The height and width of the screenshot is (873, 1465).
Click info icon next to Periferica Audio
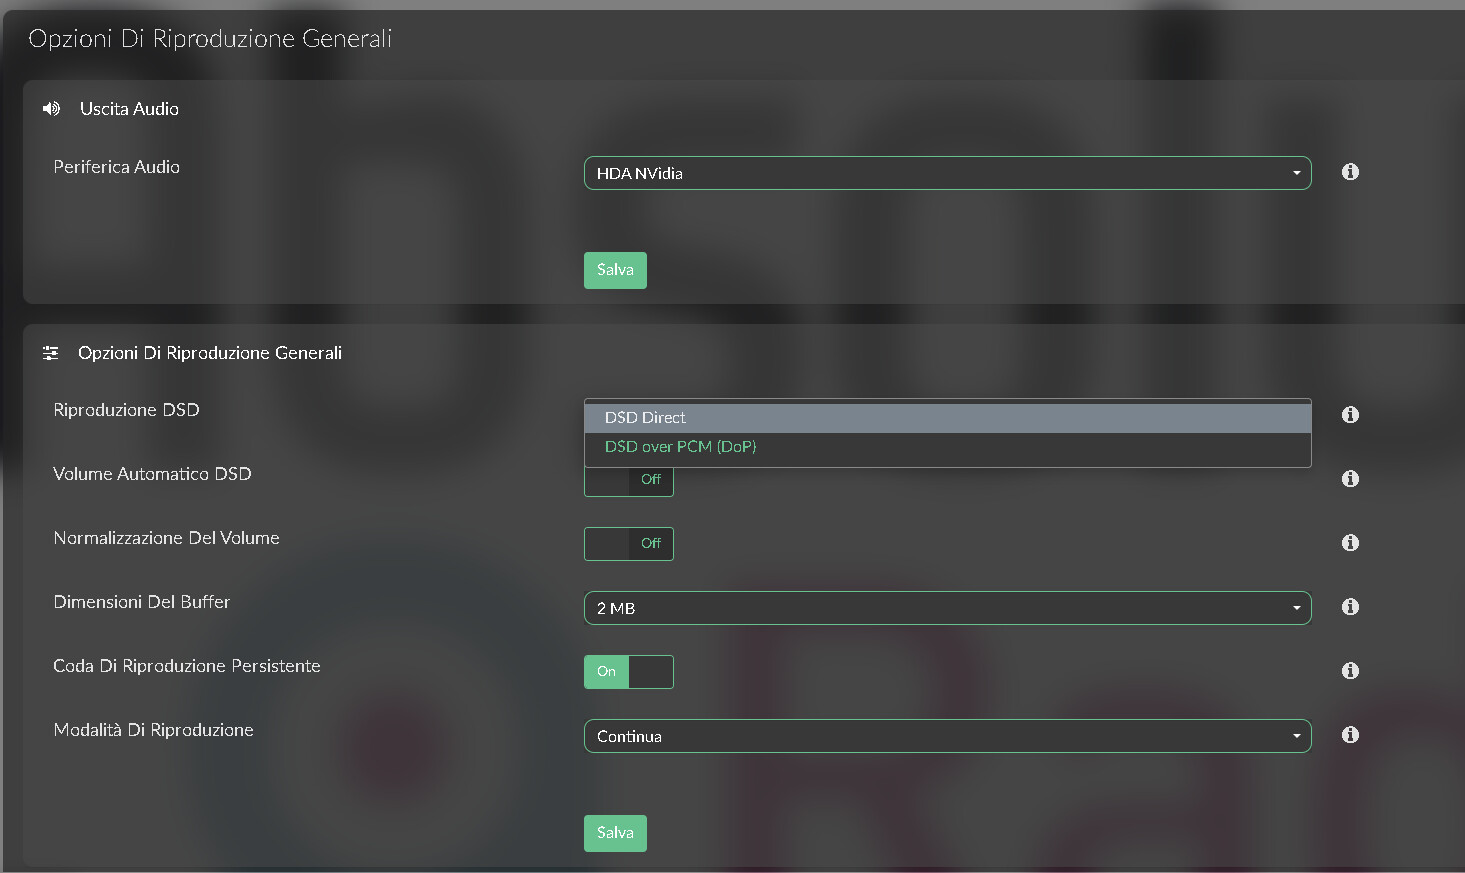click(x=1350, y=172)
